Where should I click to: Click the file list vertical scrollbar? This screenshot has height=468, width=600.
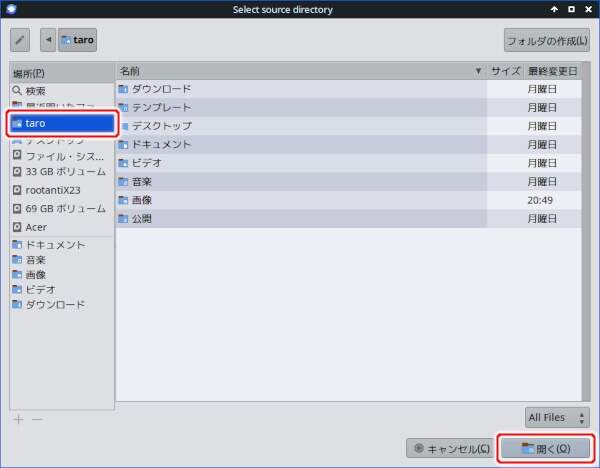586,232
